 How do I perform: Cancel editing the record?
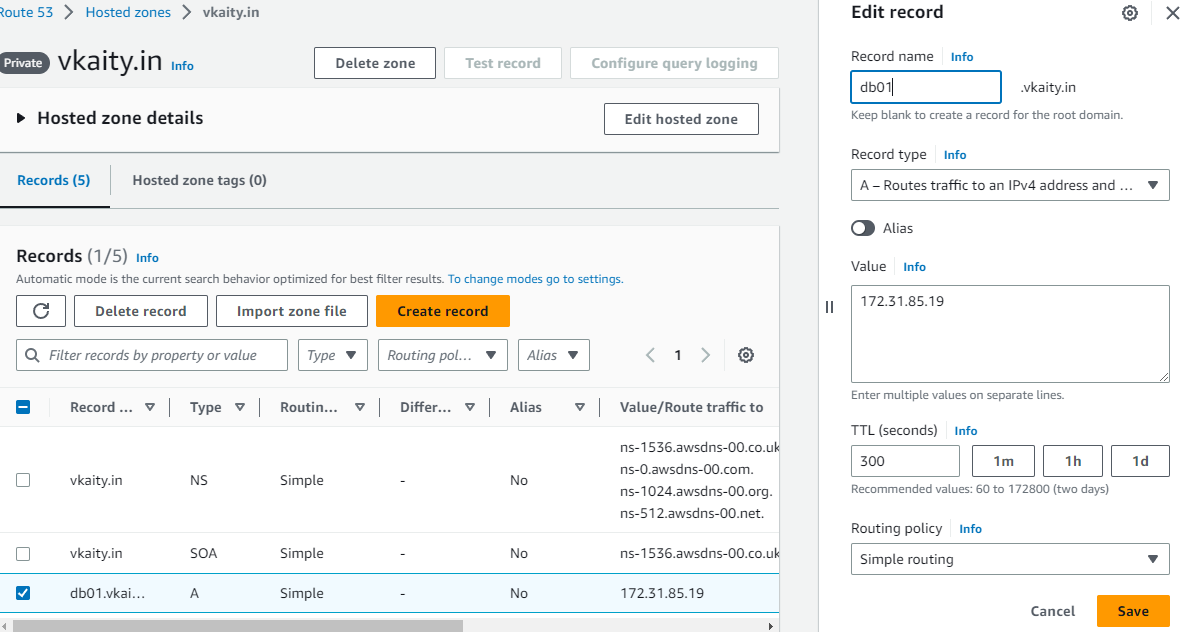[x=1052, y=611]
